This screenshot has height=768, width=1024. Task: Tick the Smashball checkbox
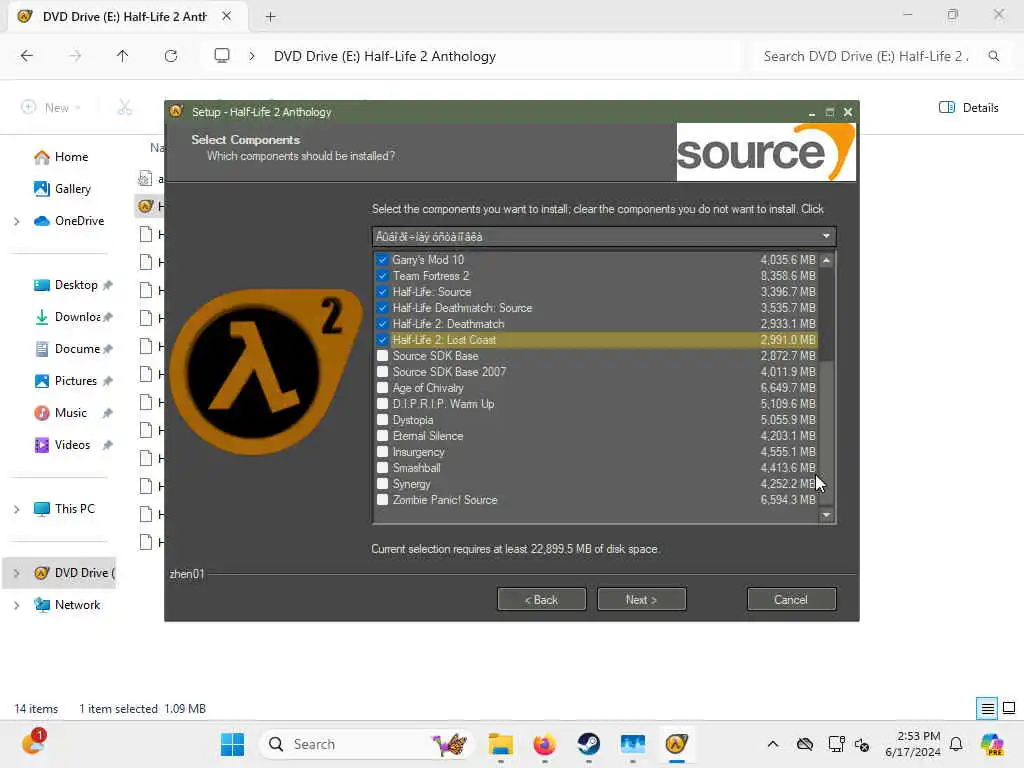(x=383, y=468)
